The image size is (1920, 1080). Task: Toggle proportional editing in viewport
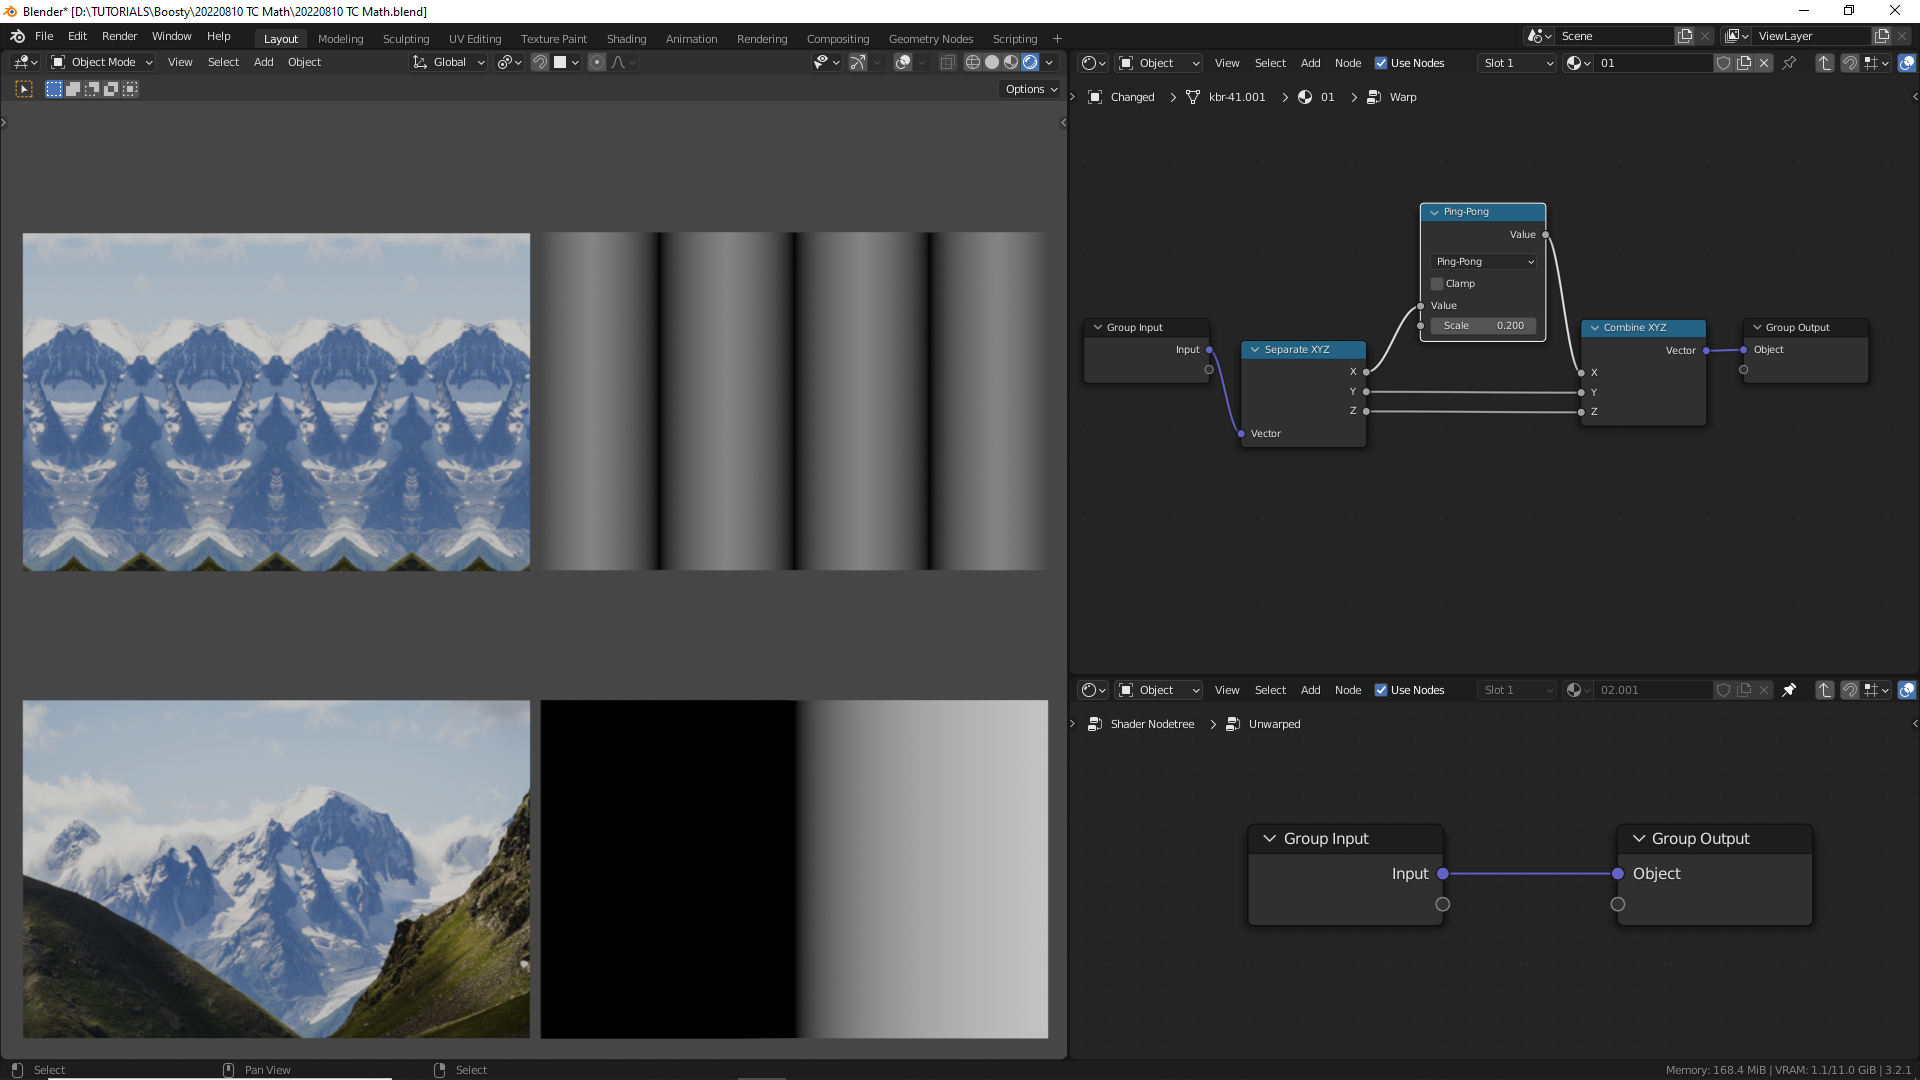point(597,62)
